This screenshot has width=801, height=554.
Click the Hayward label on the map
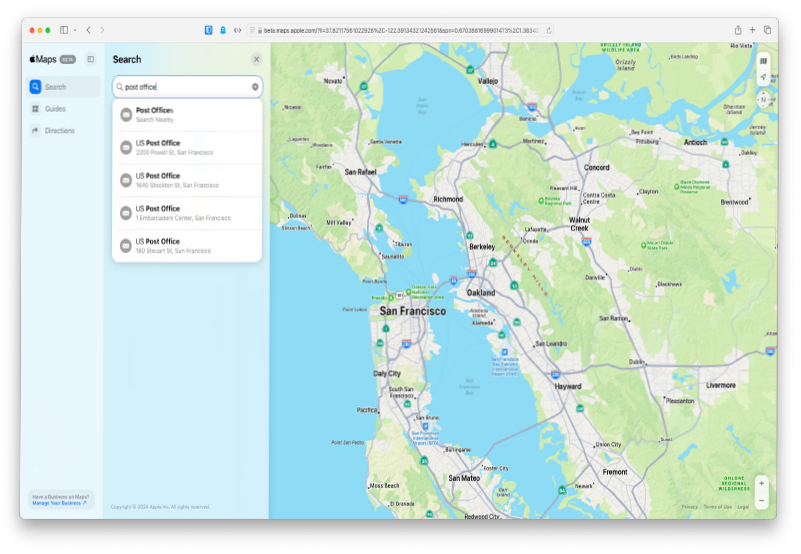(568, 387)
